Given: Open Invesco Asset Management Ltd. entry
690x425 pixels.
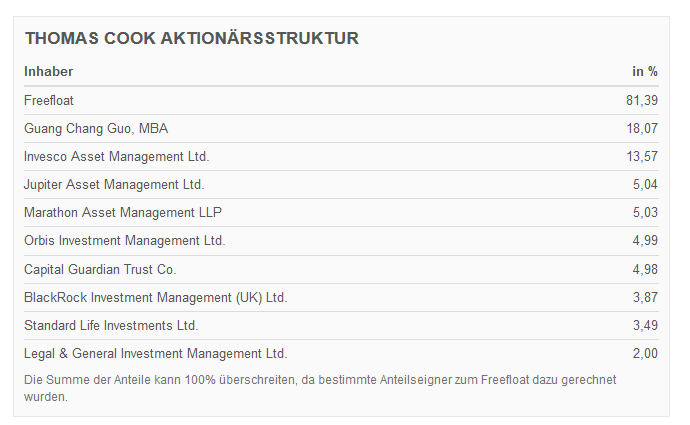Looking at the screenshot, I should pos(117,156).
